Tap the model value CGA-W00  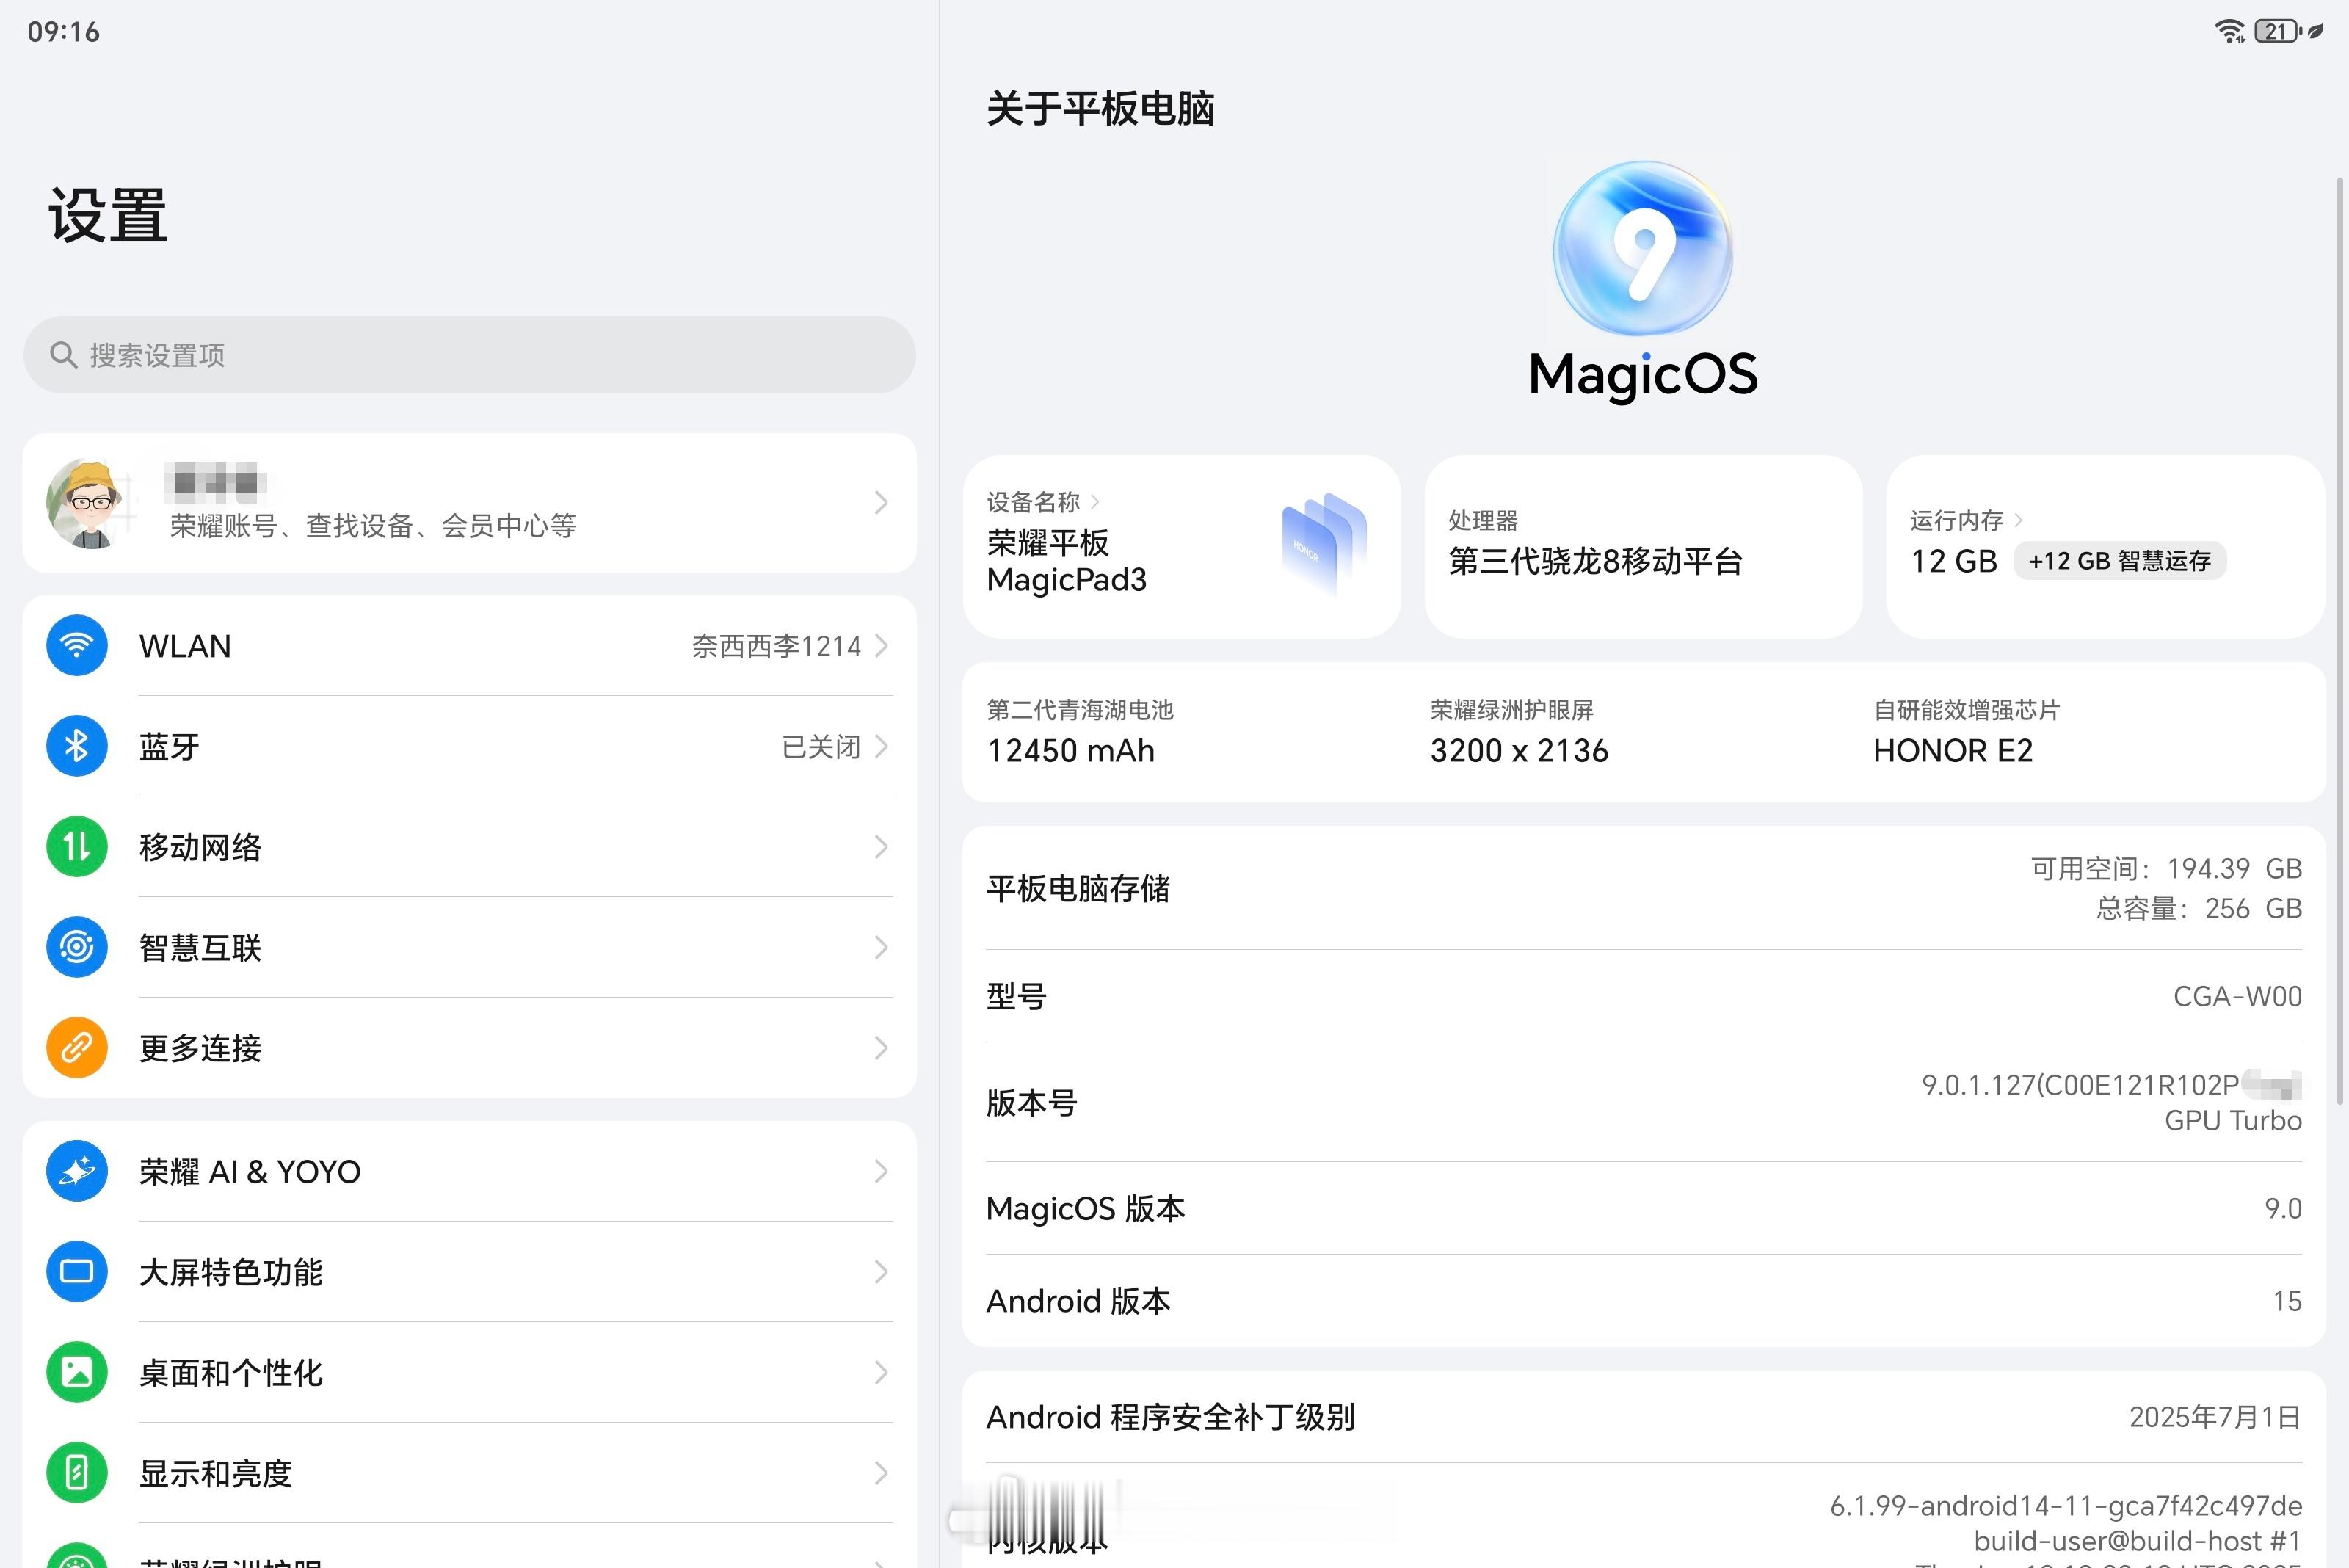pyautogui.click(x=2237, y=996)
